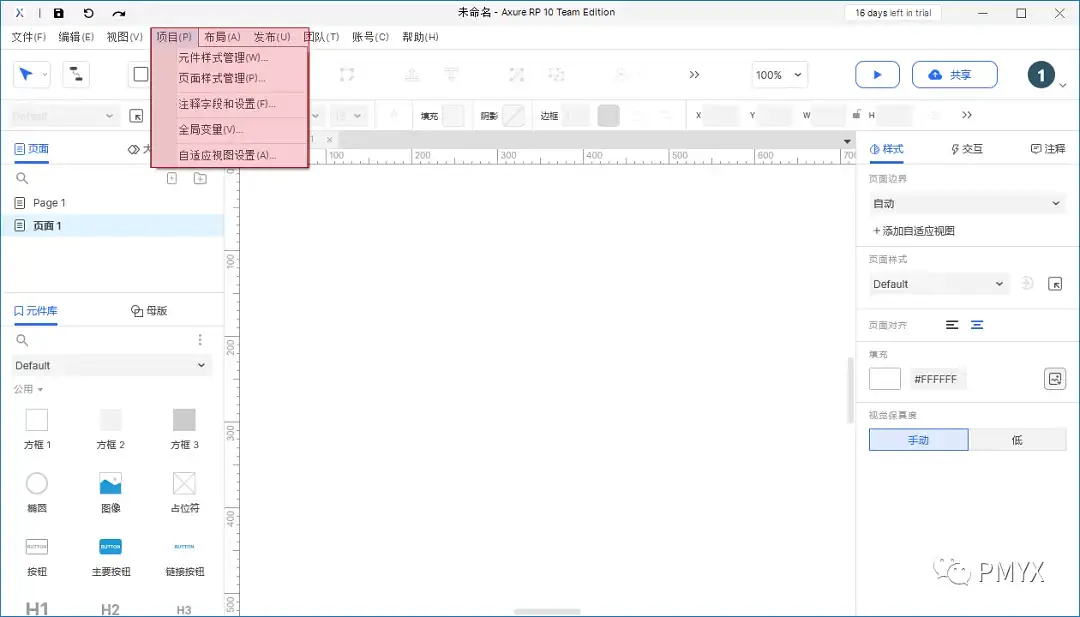Add a new folder in the 页面 panel

[198, 178]
